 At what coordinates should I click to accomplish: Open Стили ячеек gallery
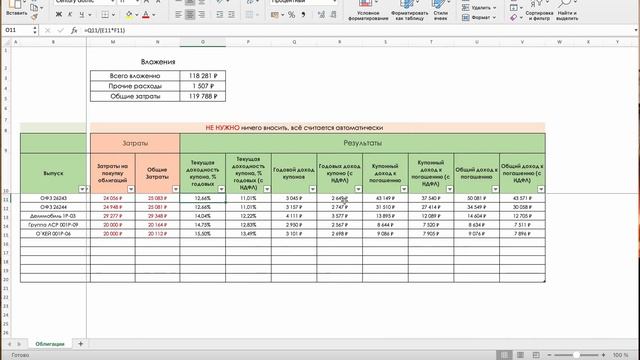440,10
